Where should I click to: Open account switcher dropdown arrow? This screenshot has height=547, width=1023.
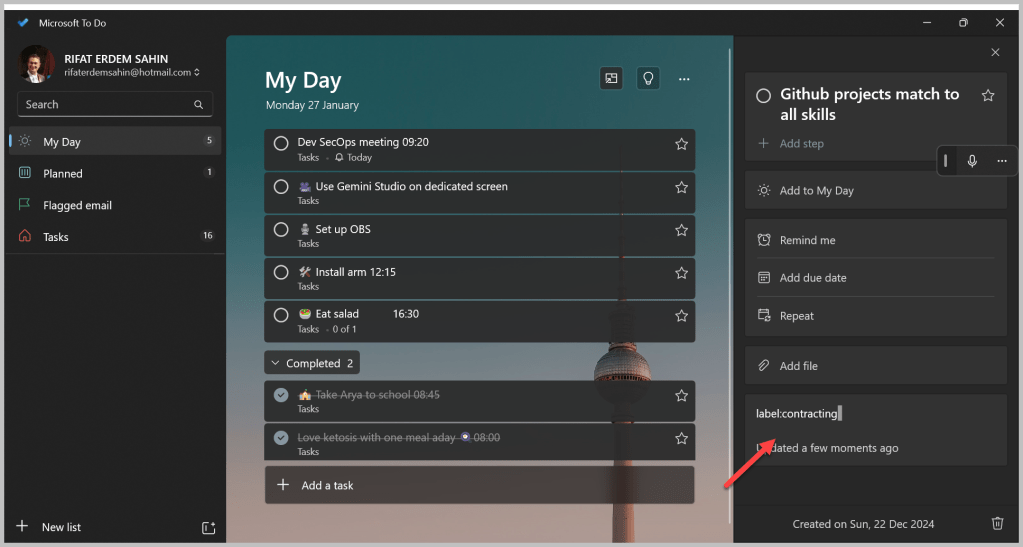tap(197, 72)
